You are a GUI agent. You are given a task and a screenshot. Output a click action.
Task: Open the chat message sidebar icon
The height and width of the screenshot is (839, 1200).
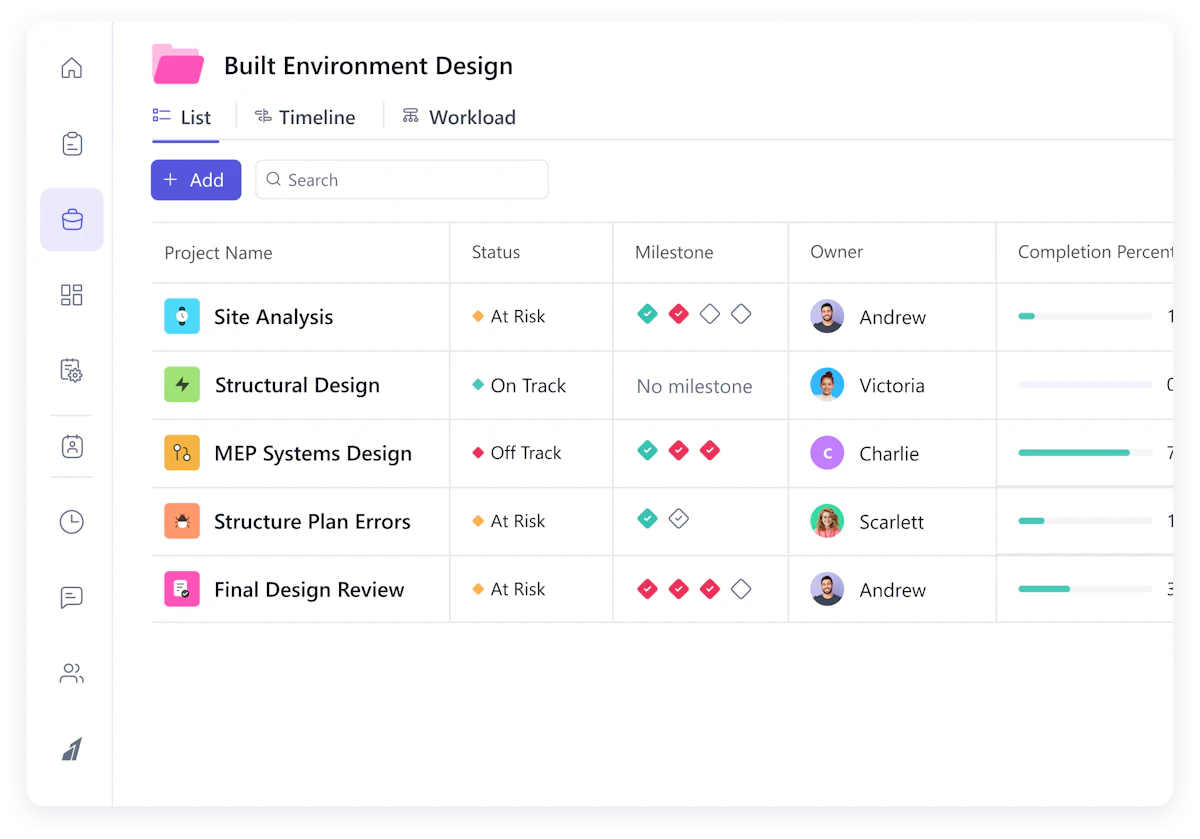[71, 597]
